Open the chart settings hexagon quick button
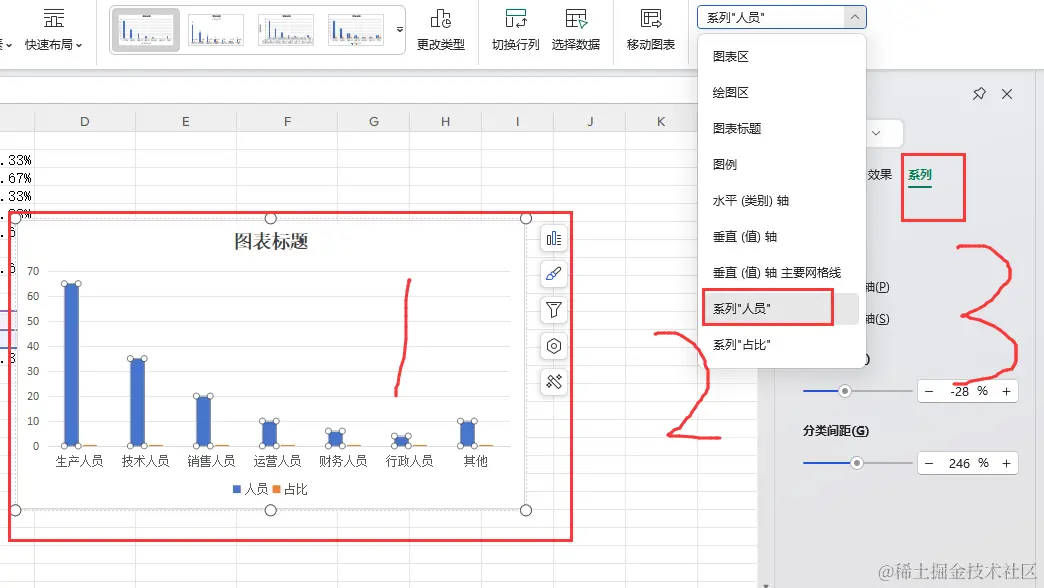The height and width of the screenshot is (588, 1044). [x=553, y=346]
